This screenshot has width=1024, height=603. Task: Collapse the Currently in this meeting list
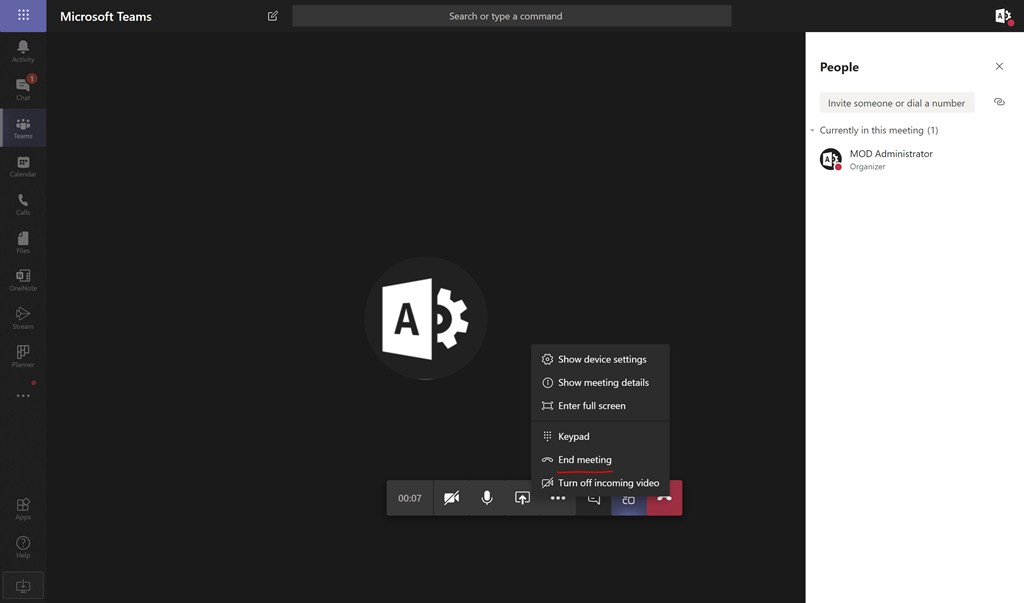coord(813,130)
